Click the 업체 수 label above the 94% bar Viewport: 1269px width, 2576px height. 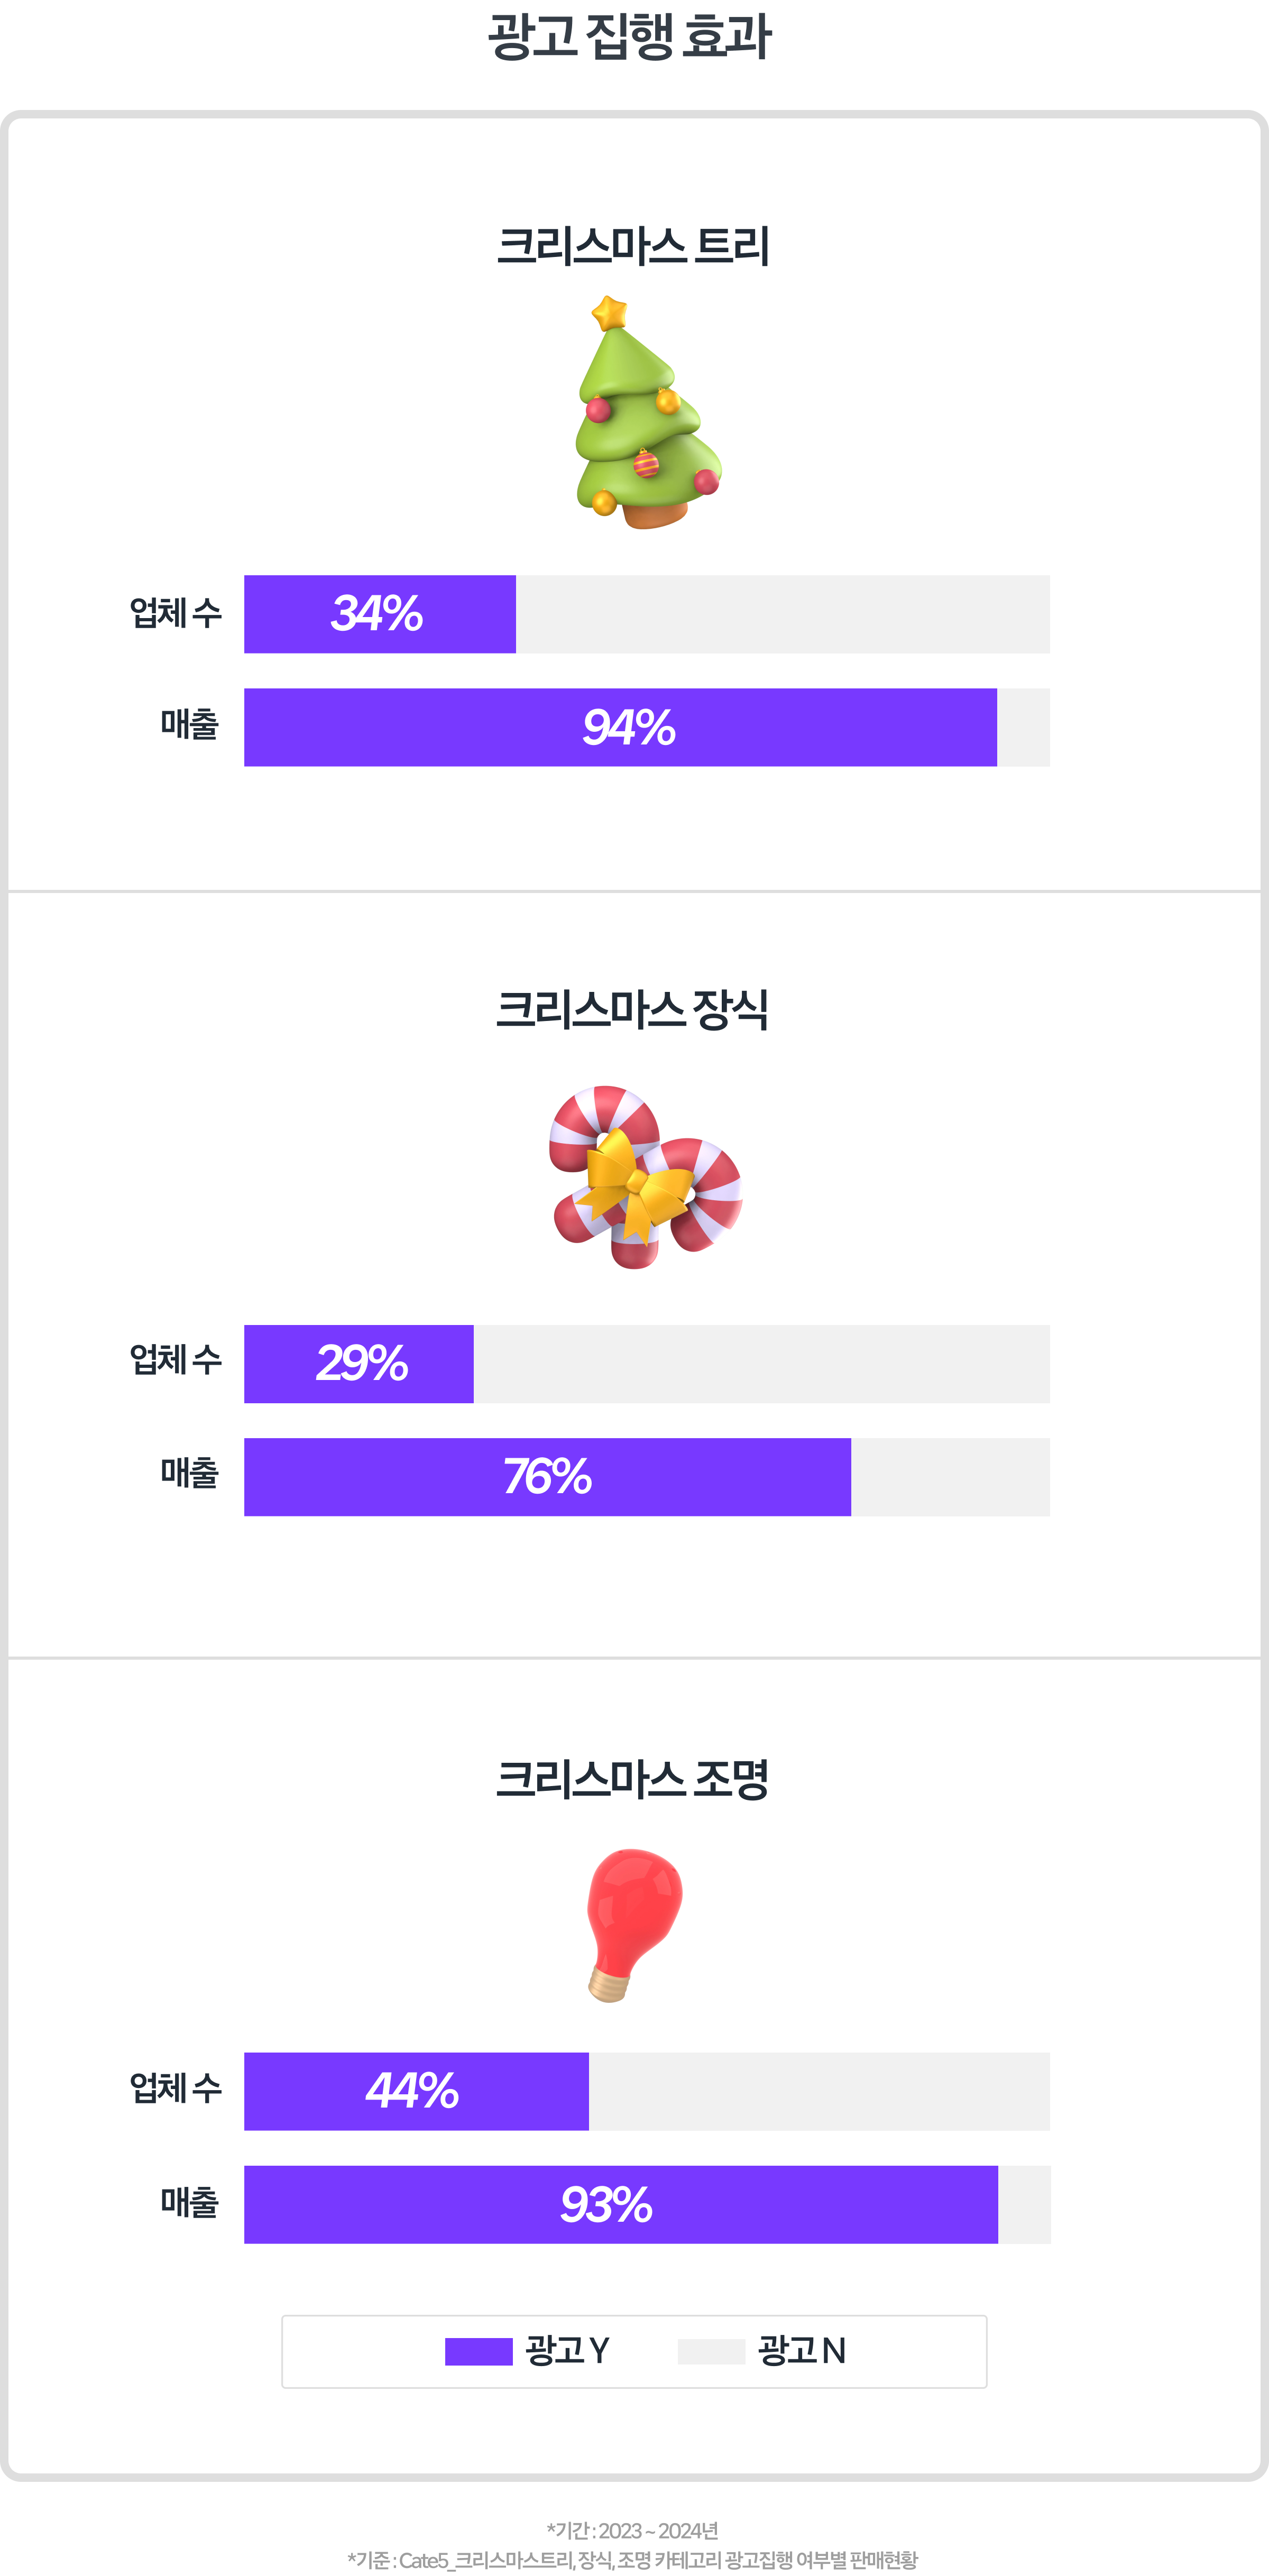[x=176, y=613]
